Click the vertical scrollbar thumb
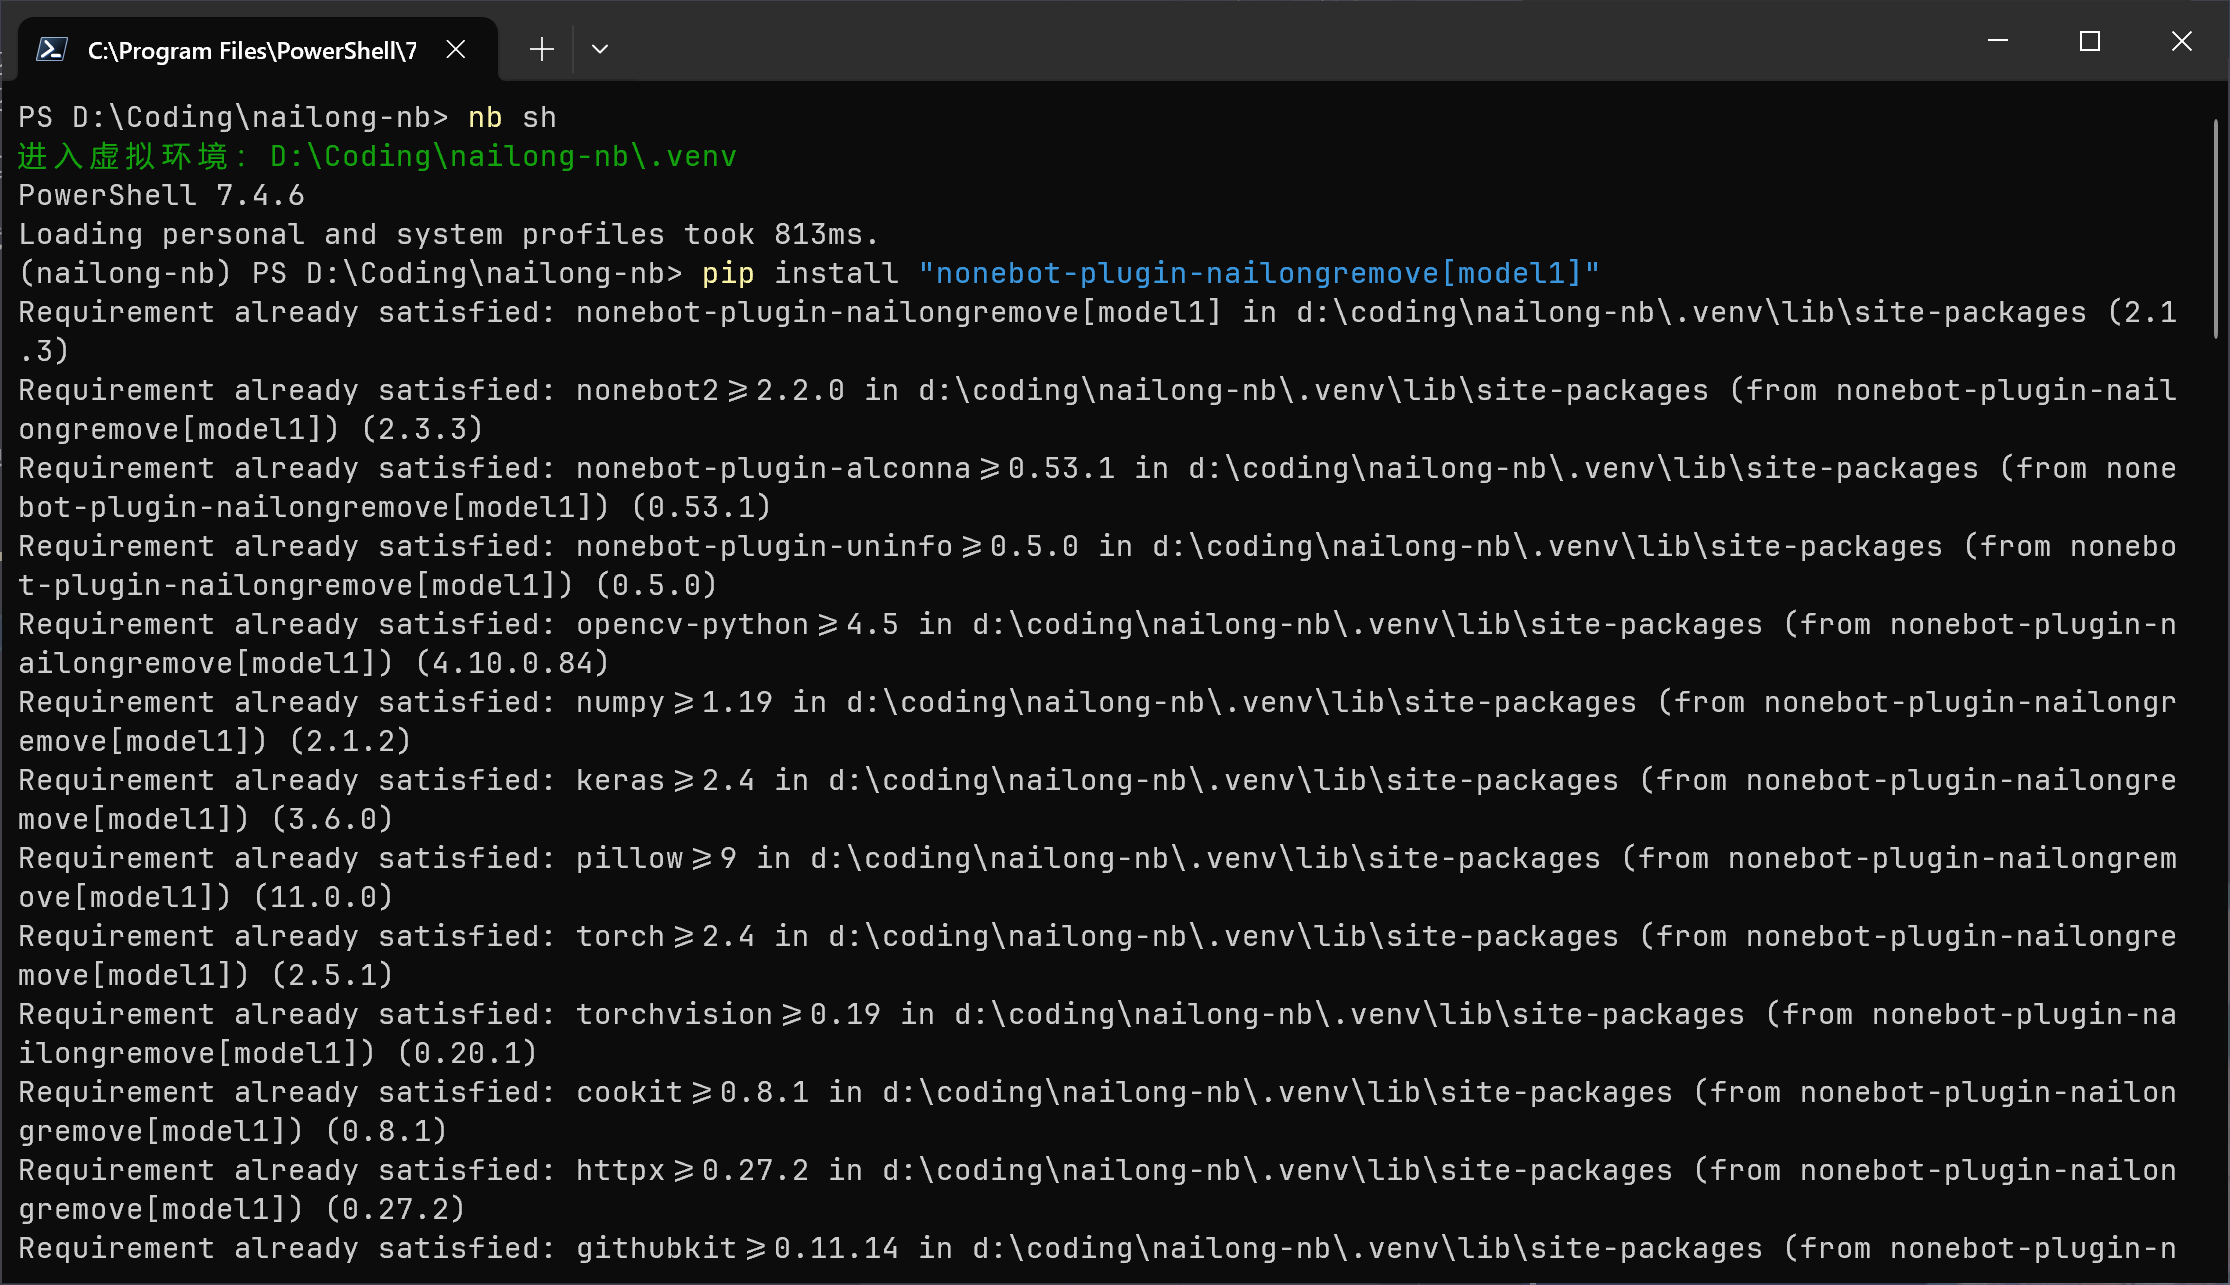 point(2216,230)
